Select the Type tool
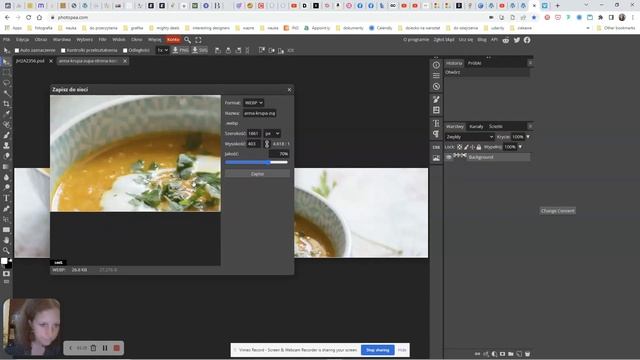 [6, 198]
